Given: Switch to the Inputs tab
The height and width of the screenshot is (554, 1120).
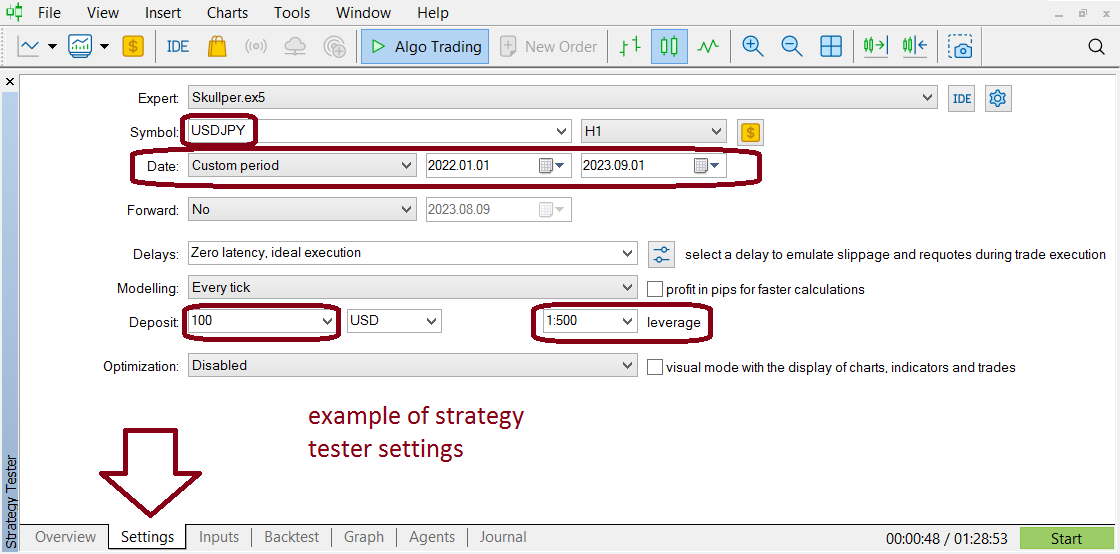Looking at the screenshot, I should tap(219, 537).
